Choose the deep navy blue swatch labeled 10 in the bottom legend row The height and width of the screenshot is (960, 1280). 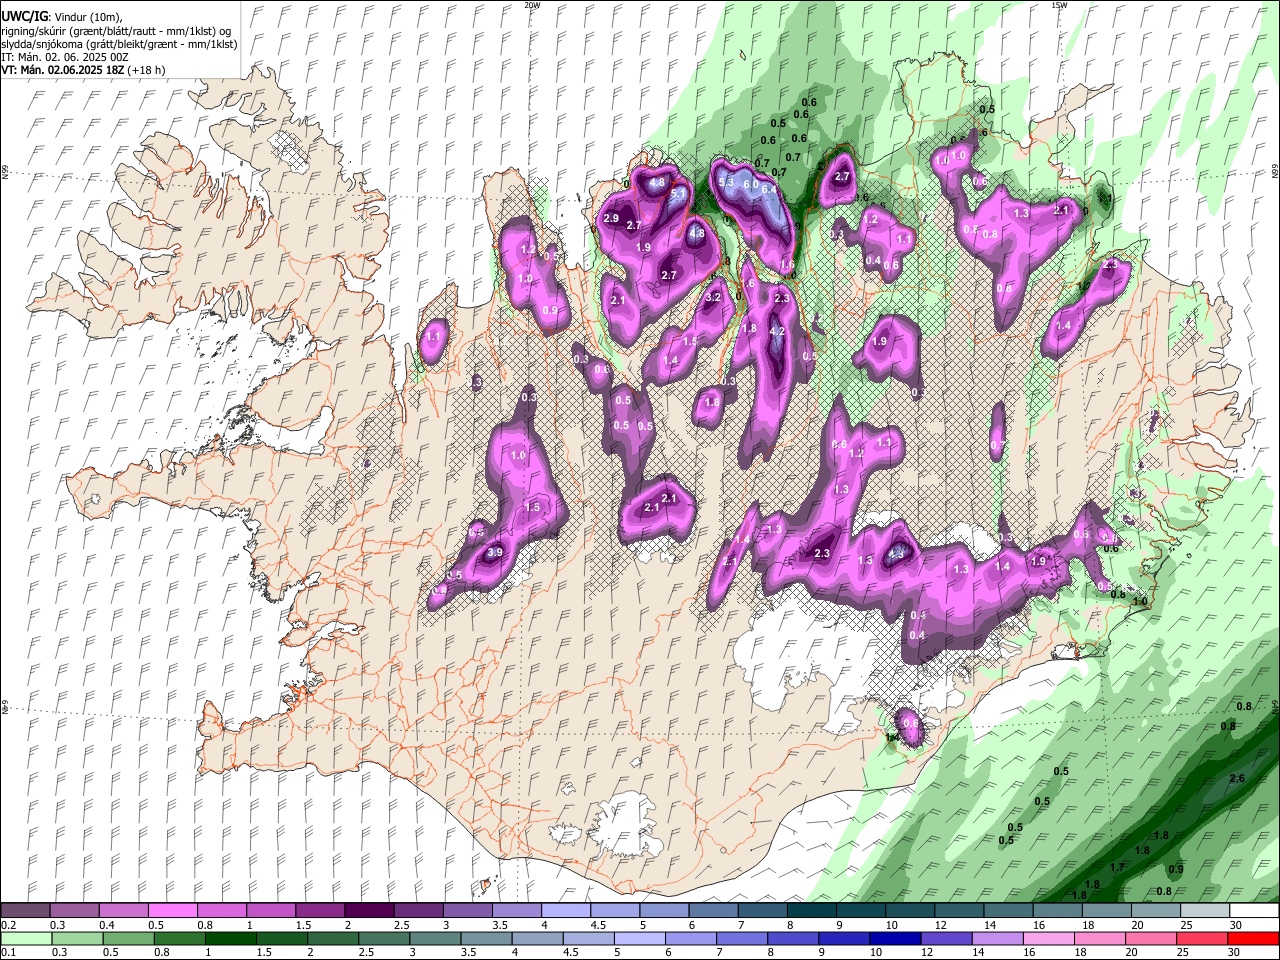point(895,938)
